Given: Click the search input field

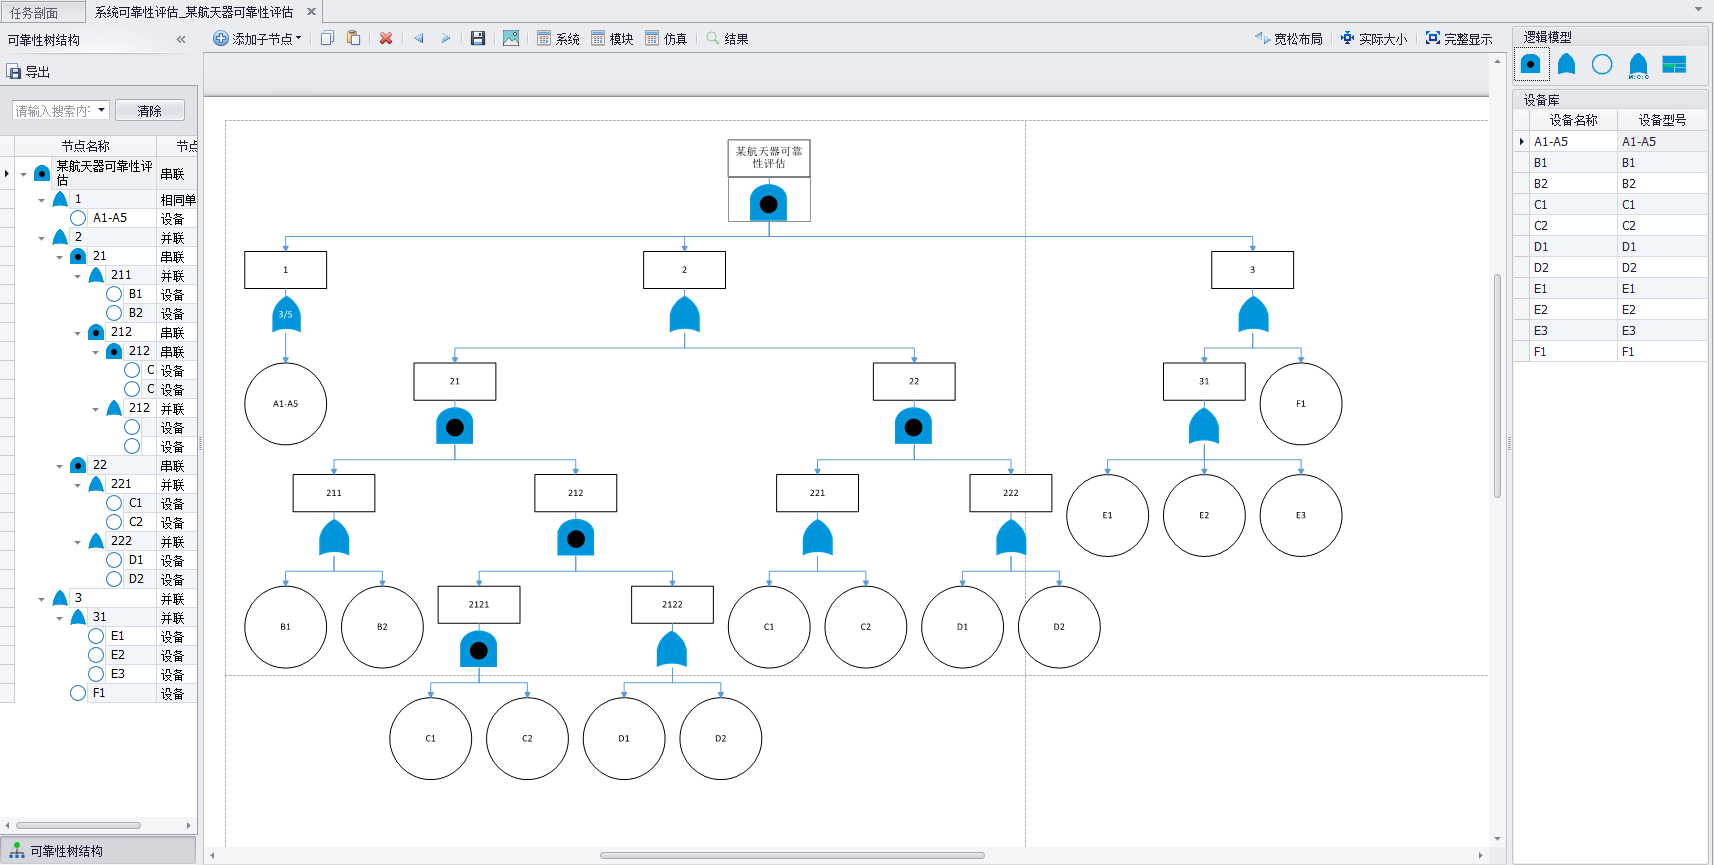Looking at the screenshot, I should 53,110.
